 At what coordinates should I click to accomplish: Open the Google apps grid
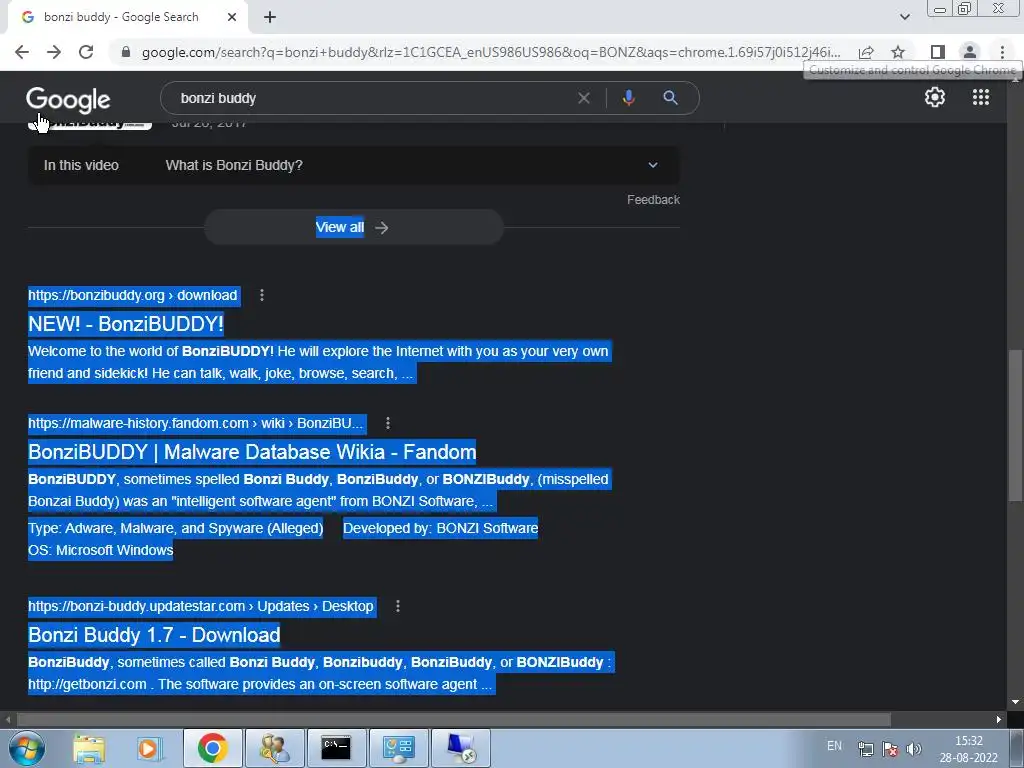click(x=981, y=97)
